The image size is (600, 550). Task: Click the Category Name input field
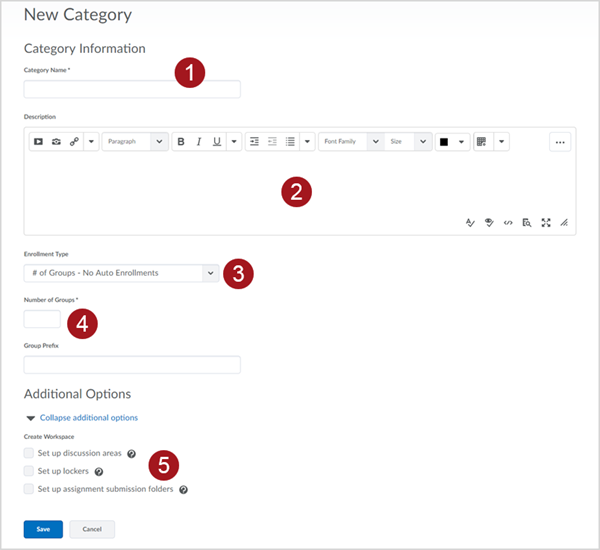132,89
